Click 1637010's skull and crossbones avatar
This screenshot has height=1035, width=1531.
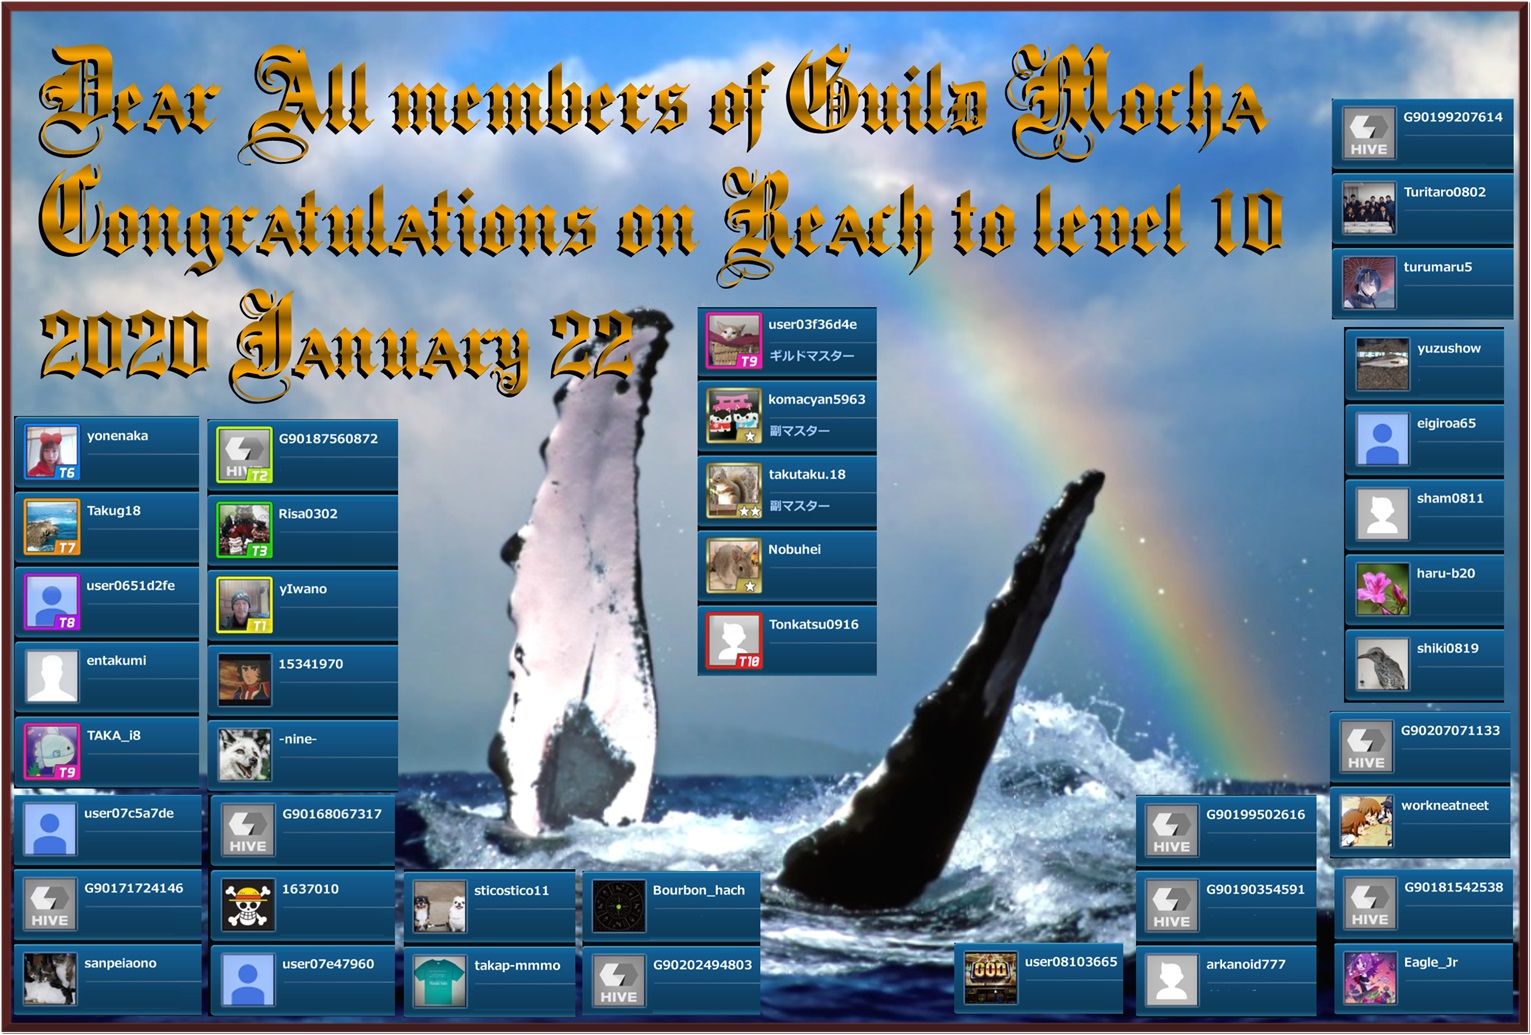248,906
